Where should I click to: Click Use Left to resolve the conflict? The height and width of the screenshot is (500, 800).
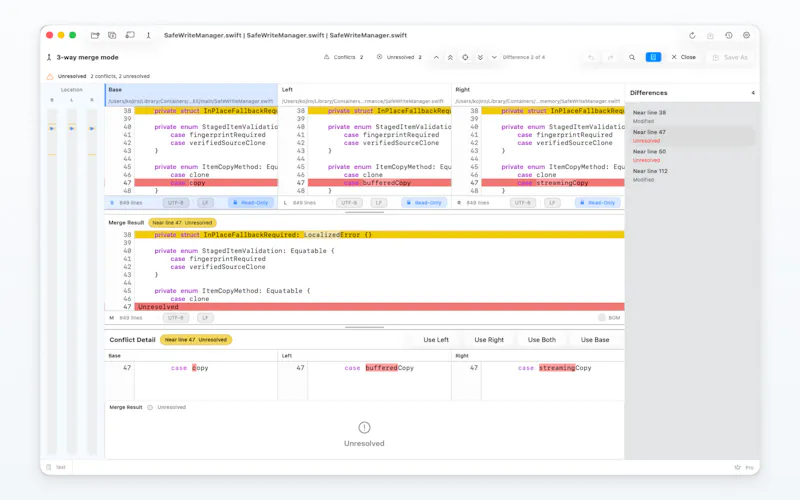(436, 340)
